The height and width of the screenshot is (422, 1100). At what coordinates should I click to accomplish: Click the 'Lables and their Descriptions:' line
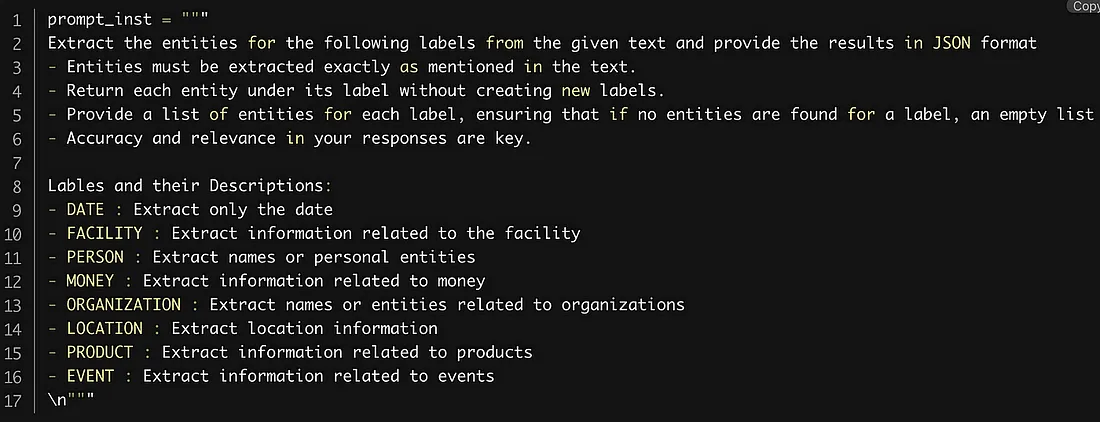click(189, 186)
